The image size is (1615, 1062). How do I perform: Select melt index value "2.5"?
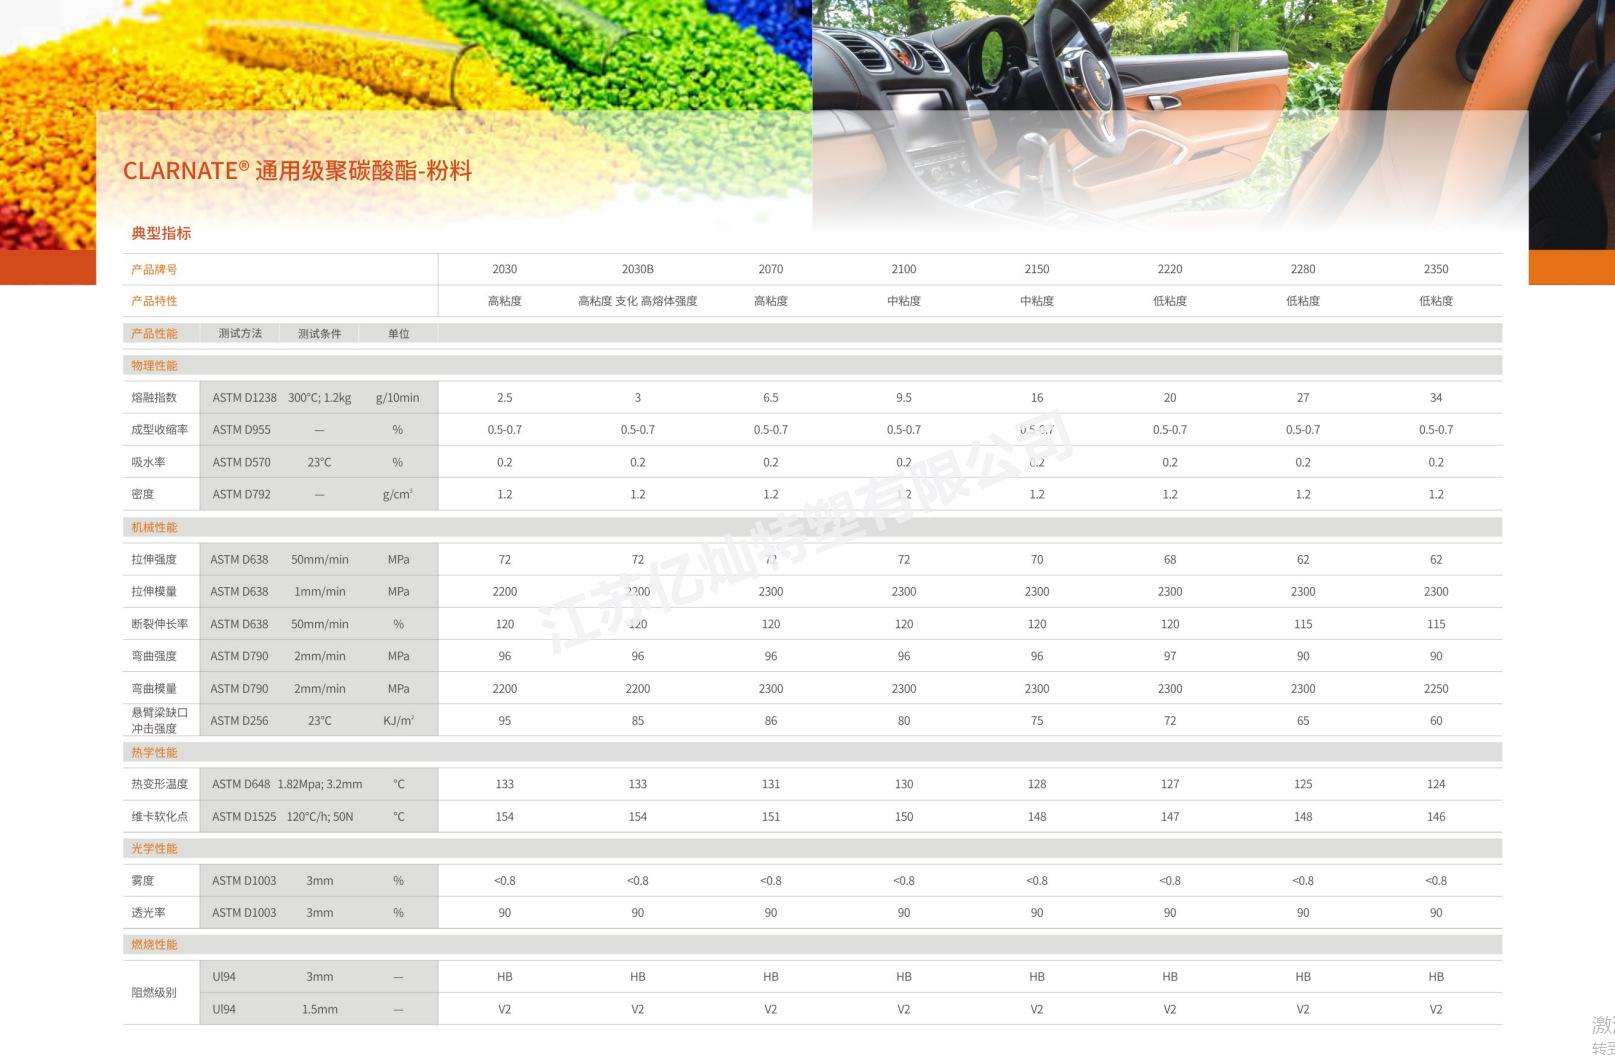point(505,398)
